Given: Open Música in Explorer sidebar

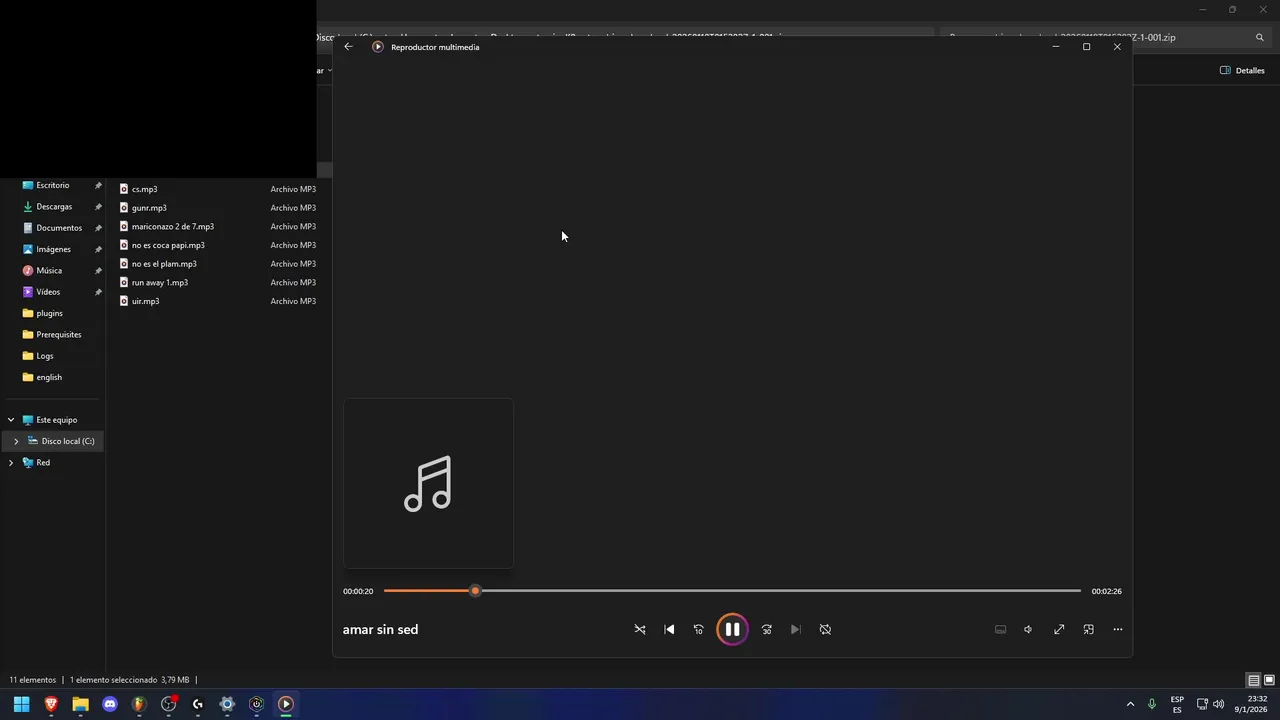Looking at the screenshot, I should tap(49, 271).
